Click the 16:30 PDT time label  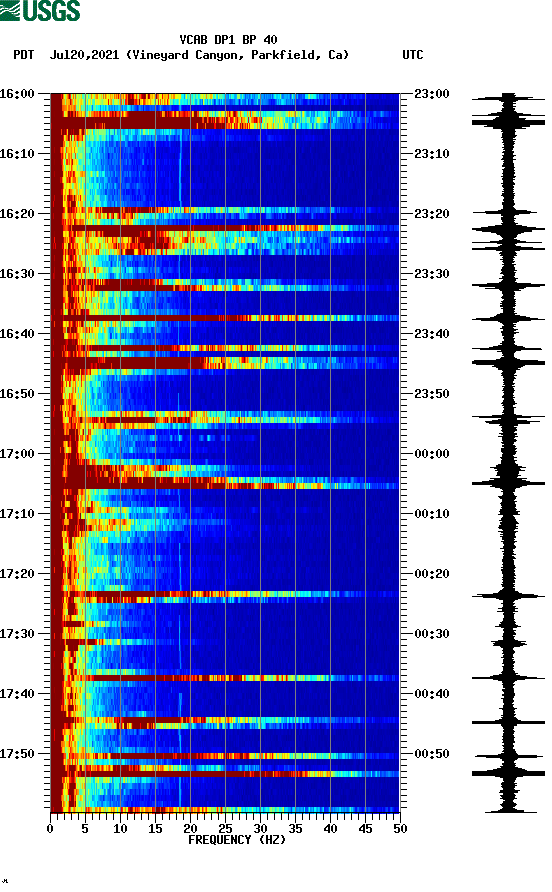pyautogui.click(x=18, y=274)
